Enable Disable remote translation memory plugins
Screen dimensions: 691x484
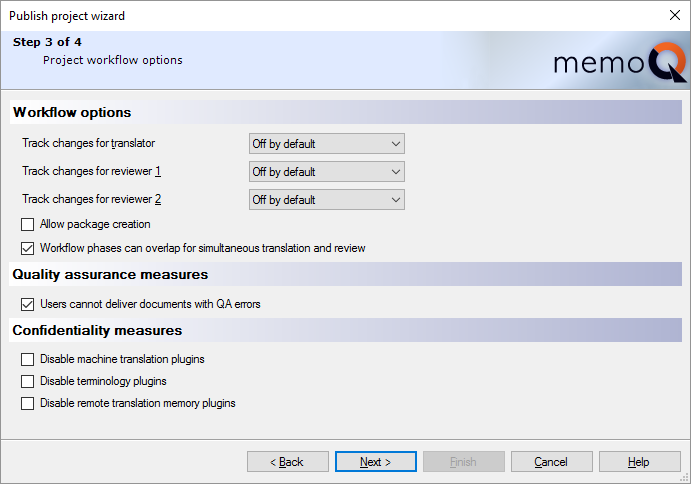click(28, 404)
